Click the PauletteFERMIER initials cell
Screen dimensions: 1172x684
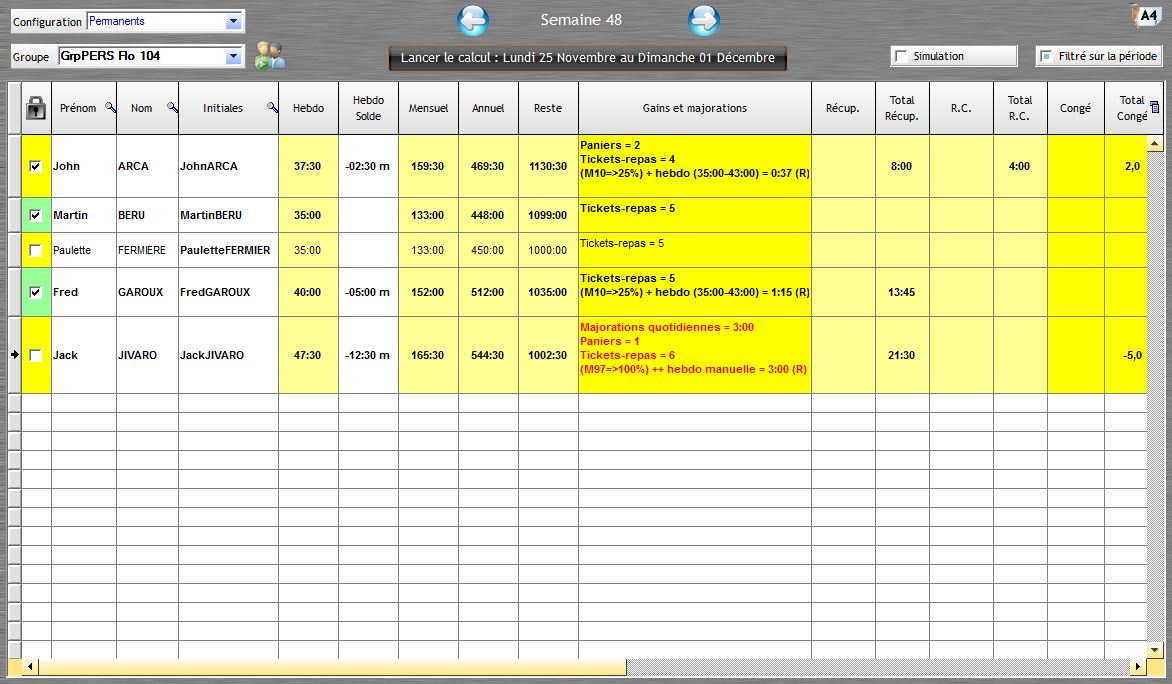[228, 250]
